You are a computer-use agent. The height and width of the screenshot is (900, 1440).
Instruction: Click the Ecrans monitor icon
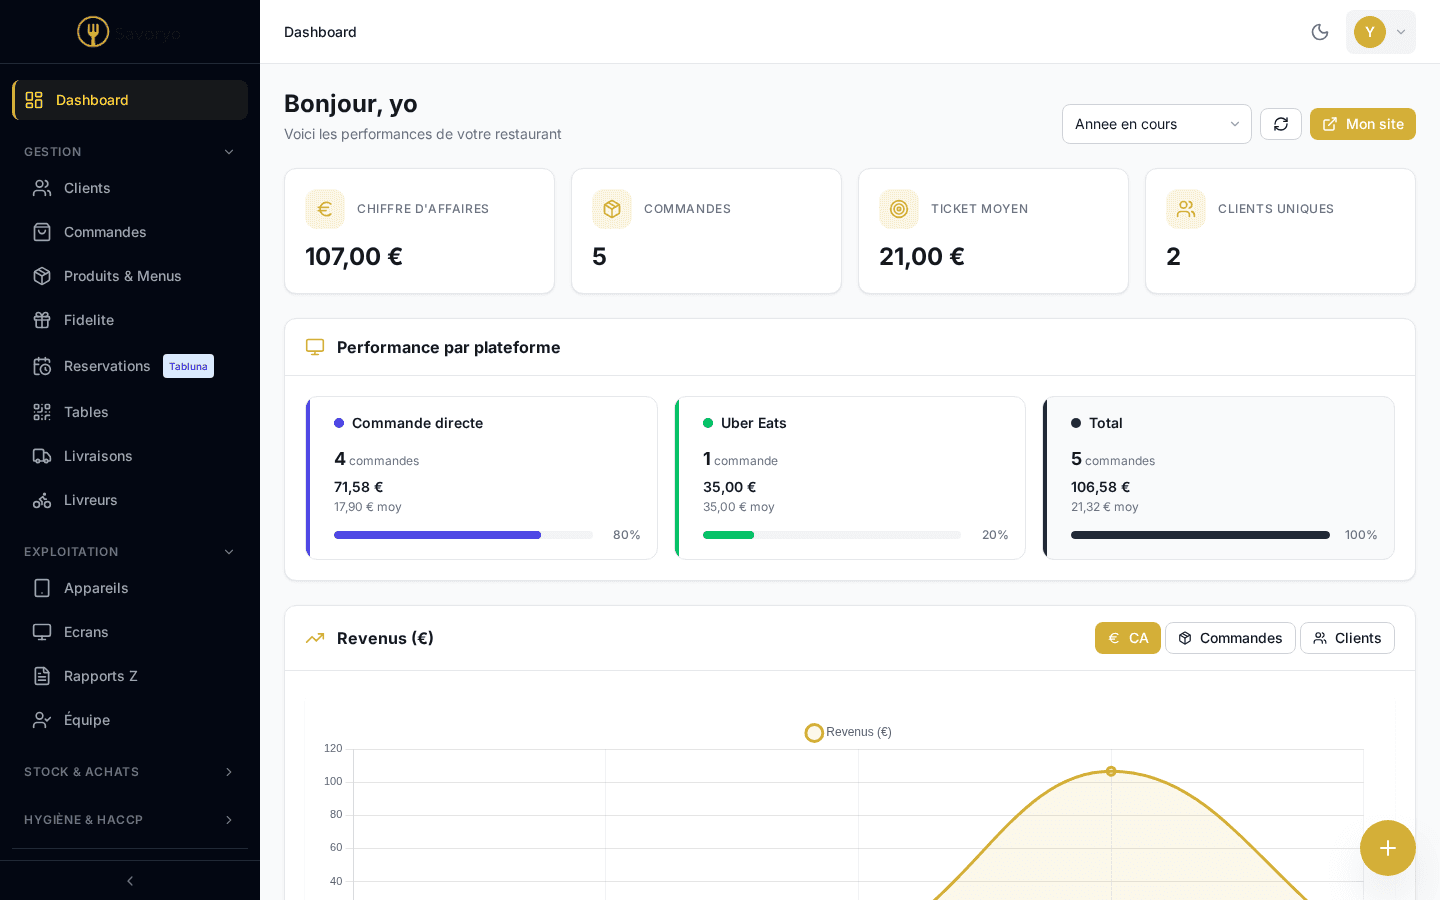click(x=42, y=632)
